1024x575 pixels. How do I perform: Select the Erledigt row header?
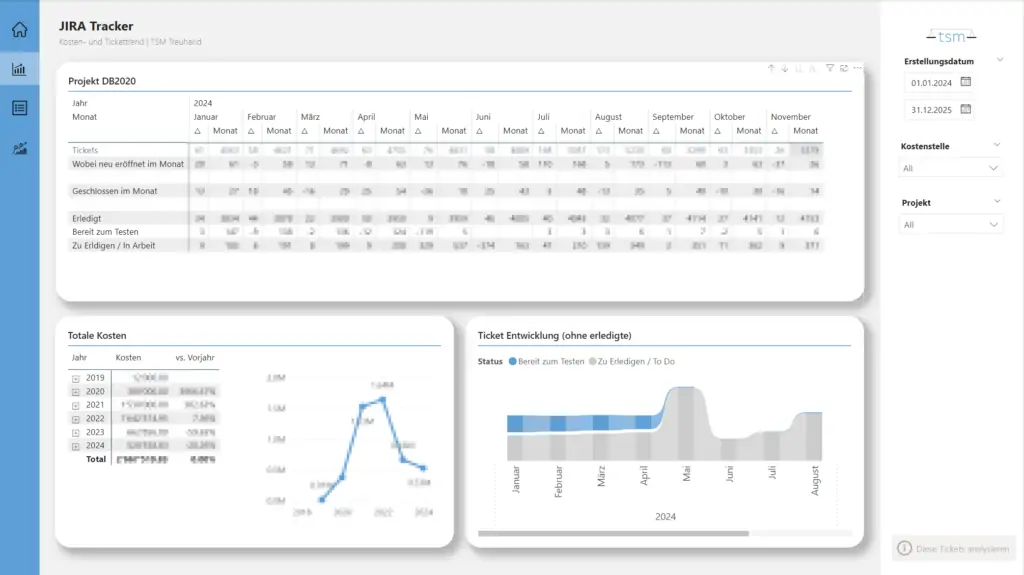click(86, 218)
